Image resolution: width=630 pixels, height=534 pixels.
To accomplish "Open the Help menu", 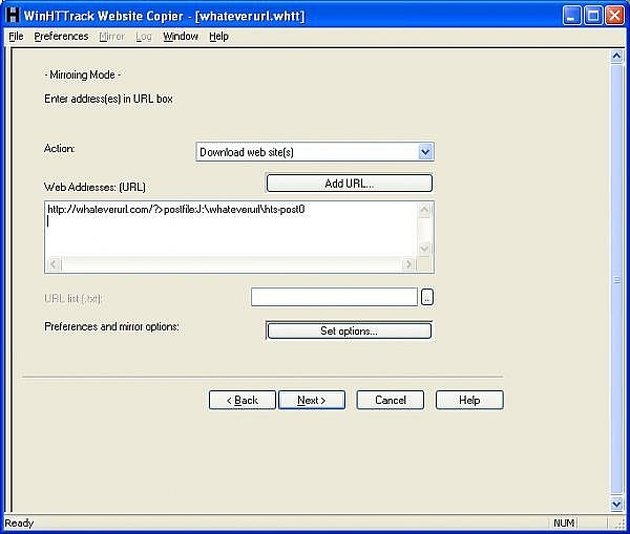I will [x=219, y=36].
